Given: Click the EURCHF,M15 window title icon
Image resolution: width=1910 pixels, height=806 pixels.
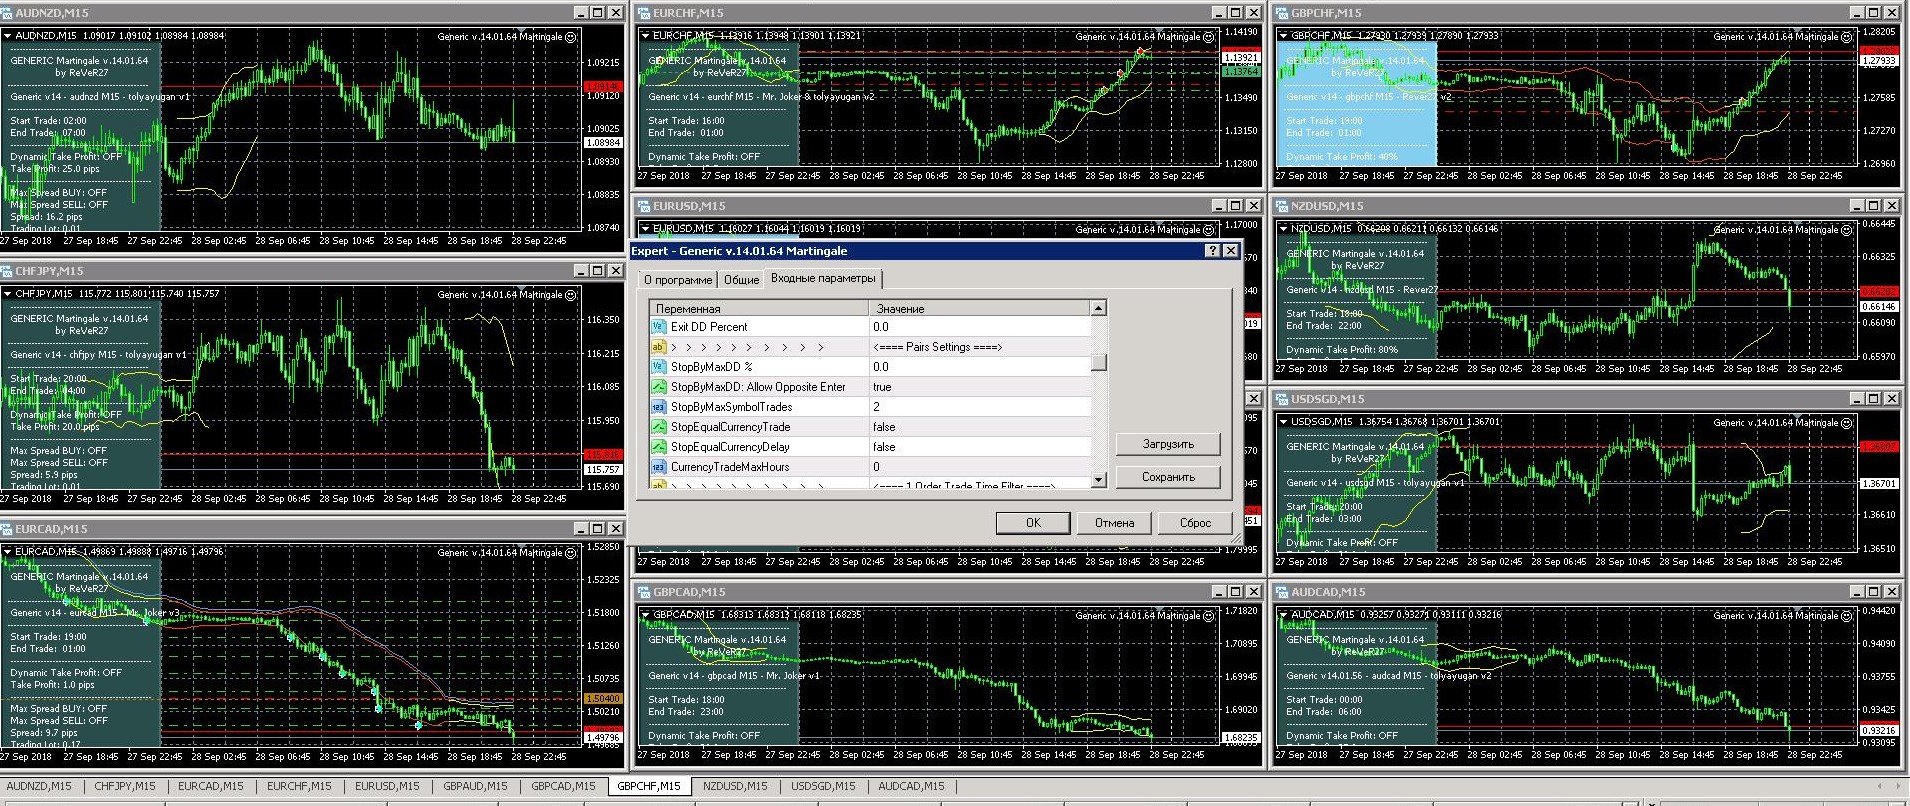Looking at the screenshot, I should [x=645, y=13].
